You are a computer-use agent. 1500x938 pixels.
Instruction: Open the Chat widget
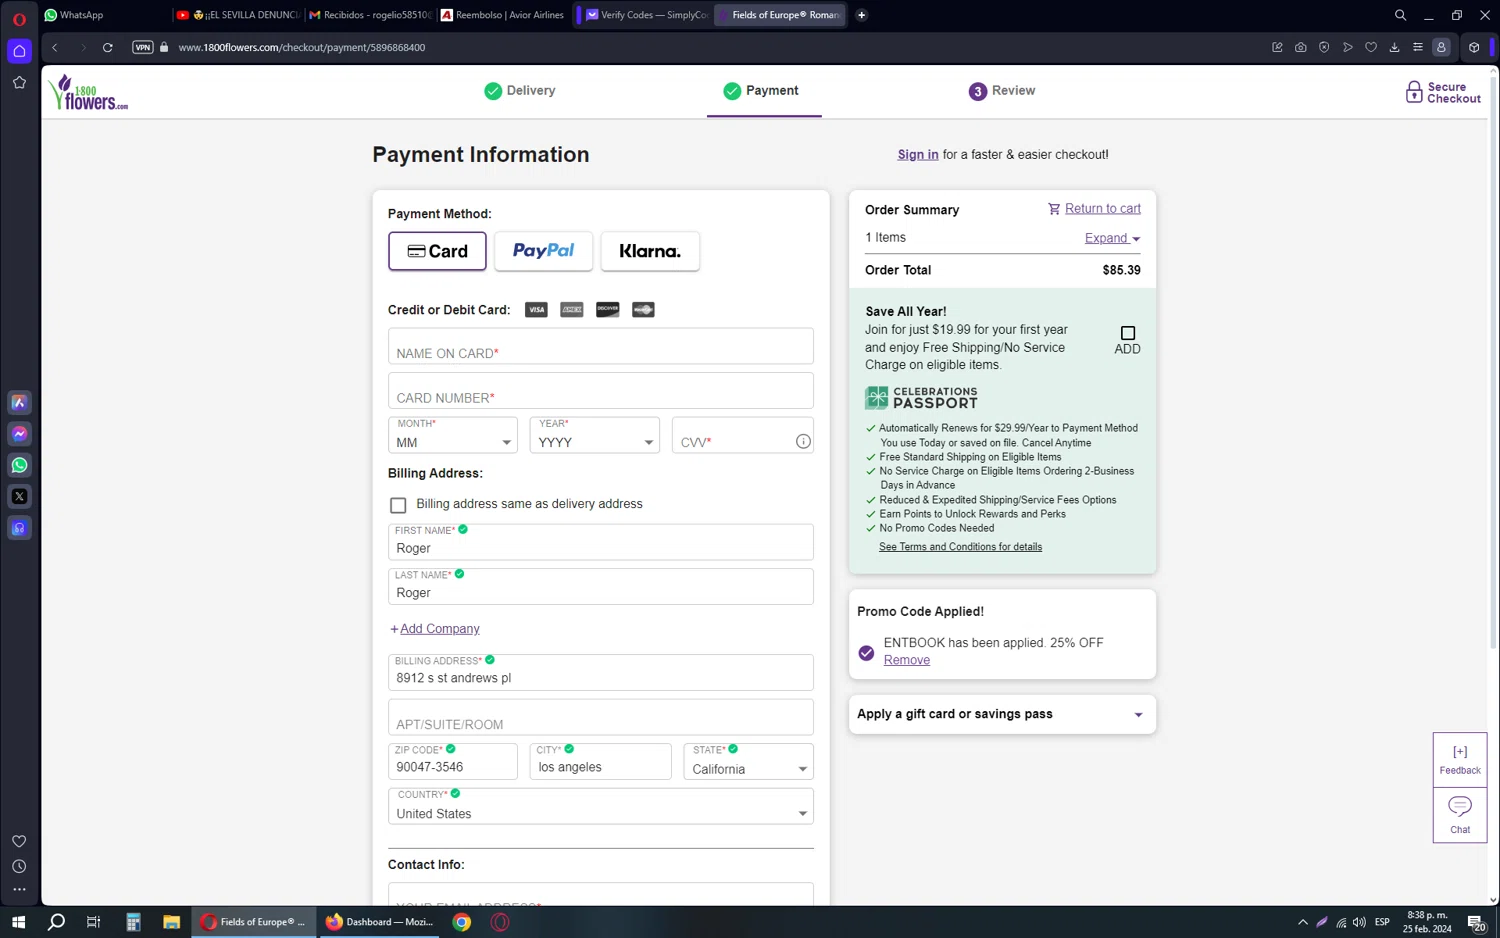click(1460, 815)
